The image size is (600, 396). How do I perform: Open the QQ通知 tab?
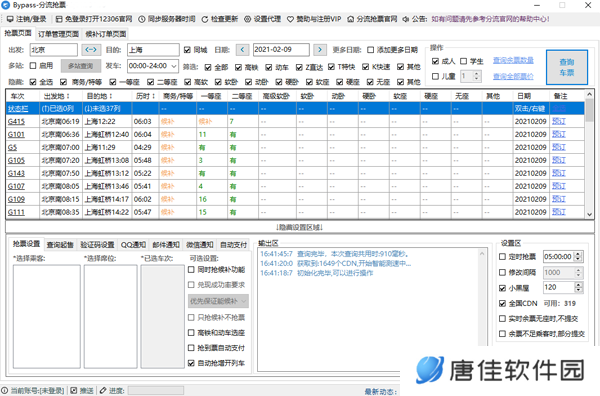(x=133, y=244)
